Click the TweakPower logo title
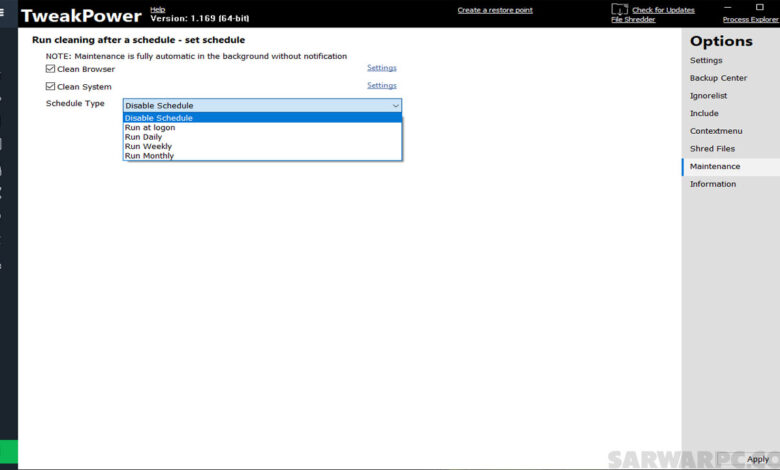The image size is (780, 470). point(81,16)
